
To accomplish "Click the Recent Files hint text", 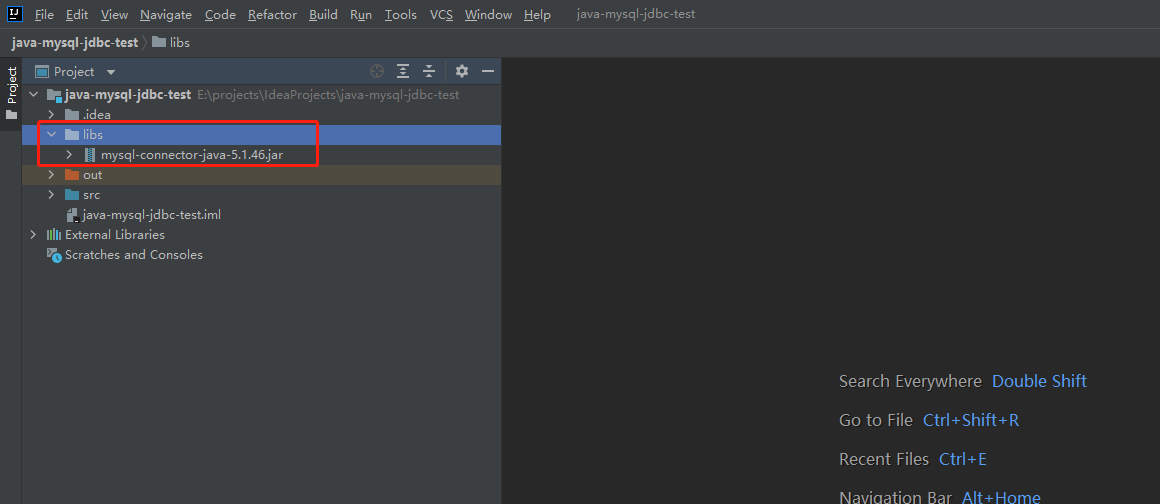I will (x=884, y=459).
